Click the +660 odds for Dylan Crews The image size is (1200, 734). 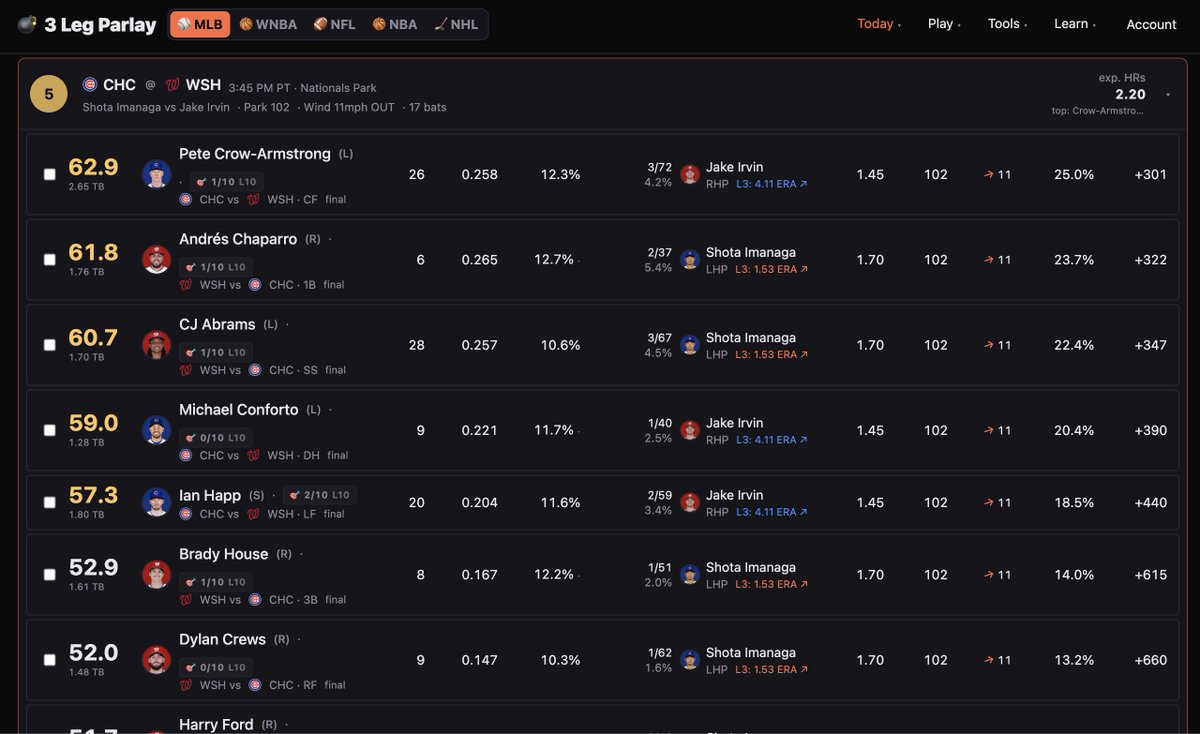(x=1150, y=660)
